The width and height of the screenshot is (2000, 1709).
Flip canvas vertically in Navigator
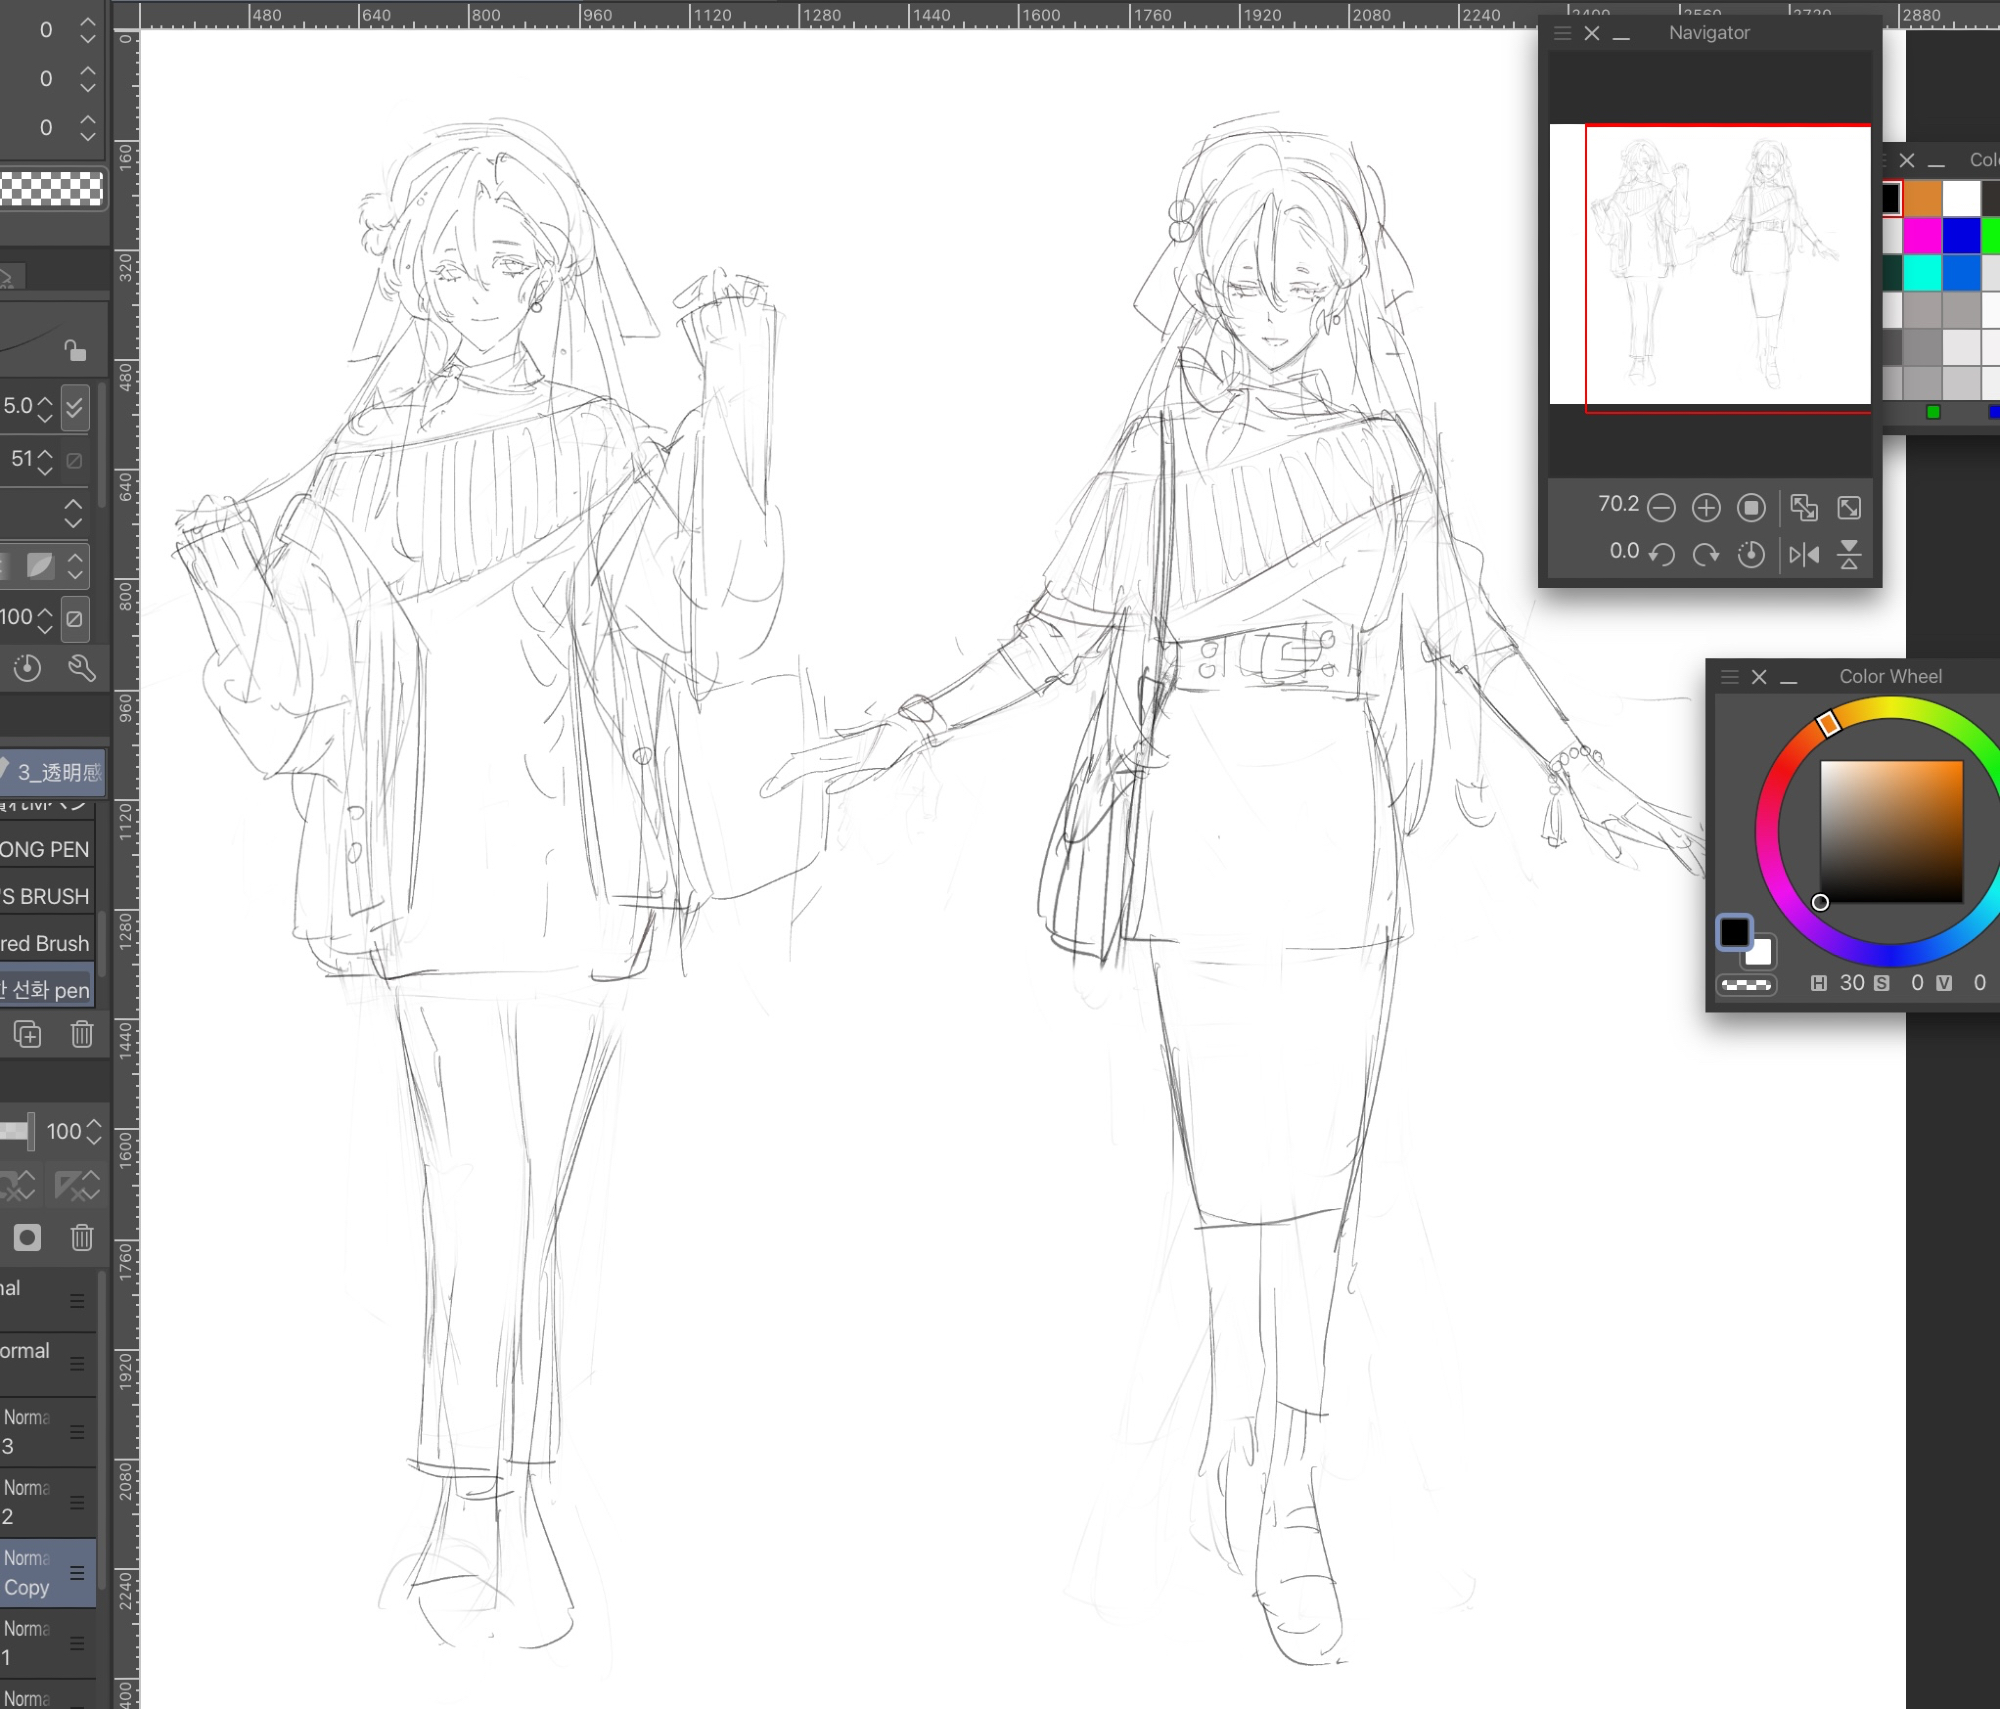point(1849,554)
